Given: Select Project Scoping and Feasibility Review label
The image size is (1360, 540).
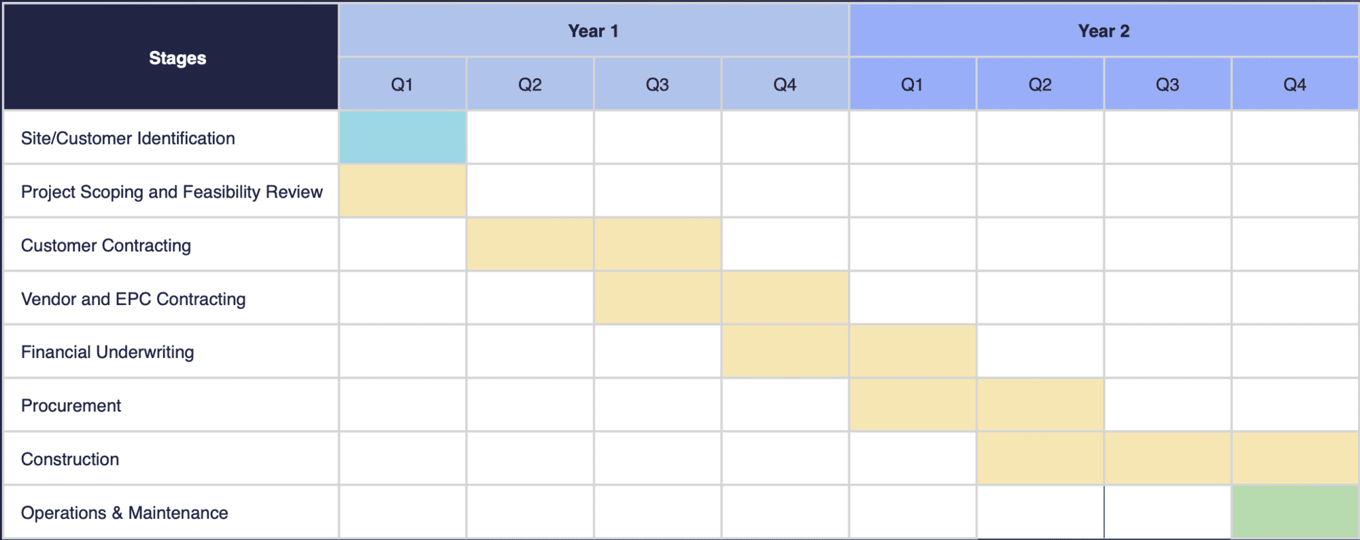Looking at the screenshot, I should [x=172, y=192].
